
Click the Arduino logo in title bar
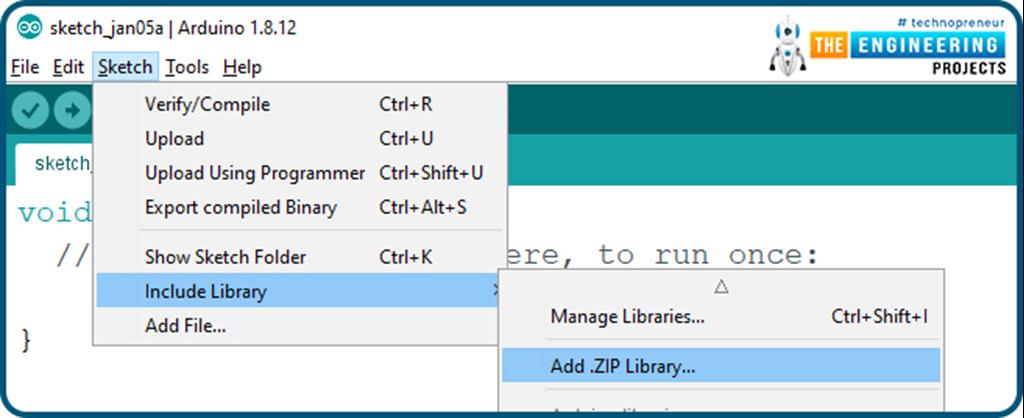click(x=30, y=28)
